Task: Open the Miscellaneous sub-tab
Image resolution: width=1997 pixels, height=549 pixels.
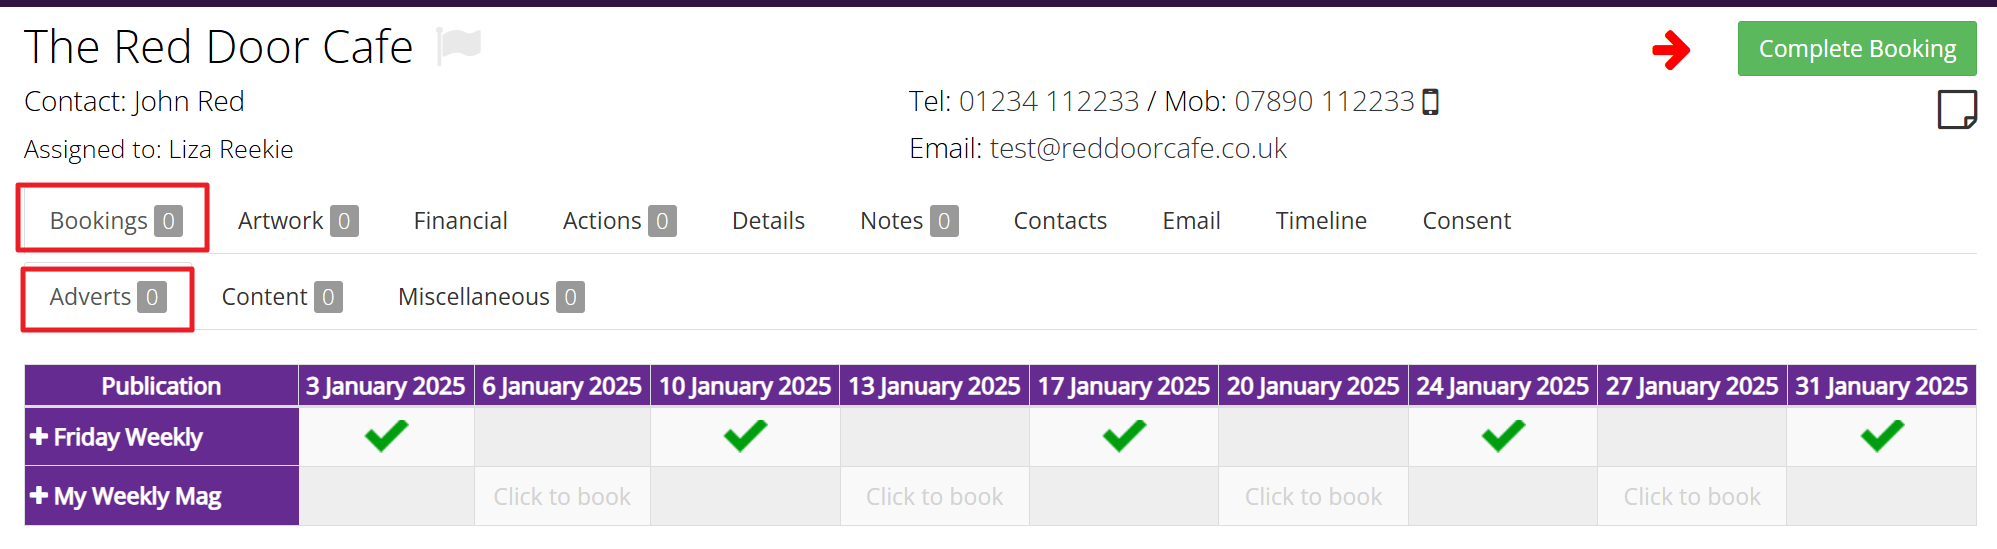Action: point(490,297)
